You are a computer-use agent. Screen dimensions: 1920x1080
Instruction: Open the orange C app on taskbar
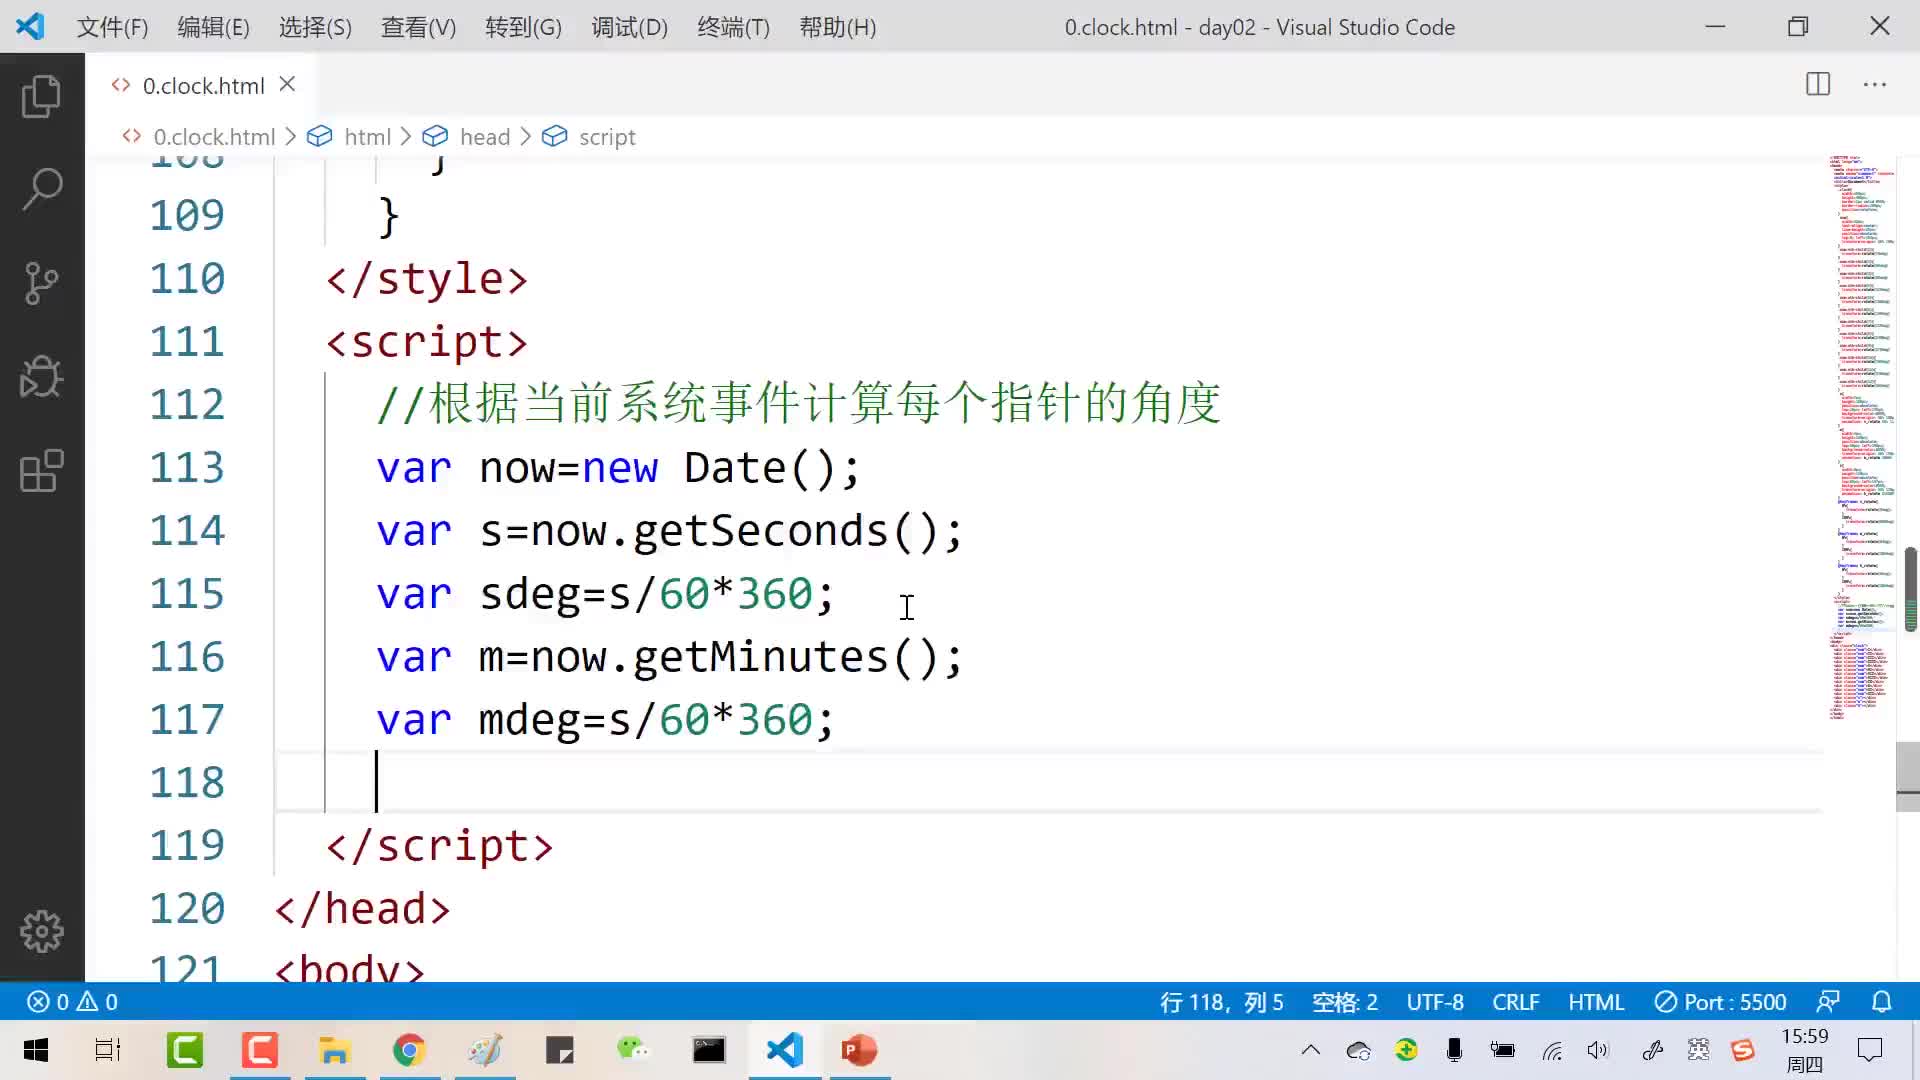pyautogui.click(x=260, y=1050)
